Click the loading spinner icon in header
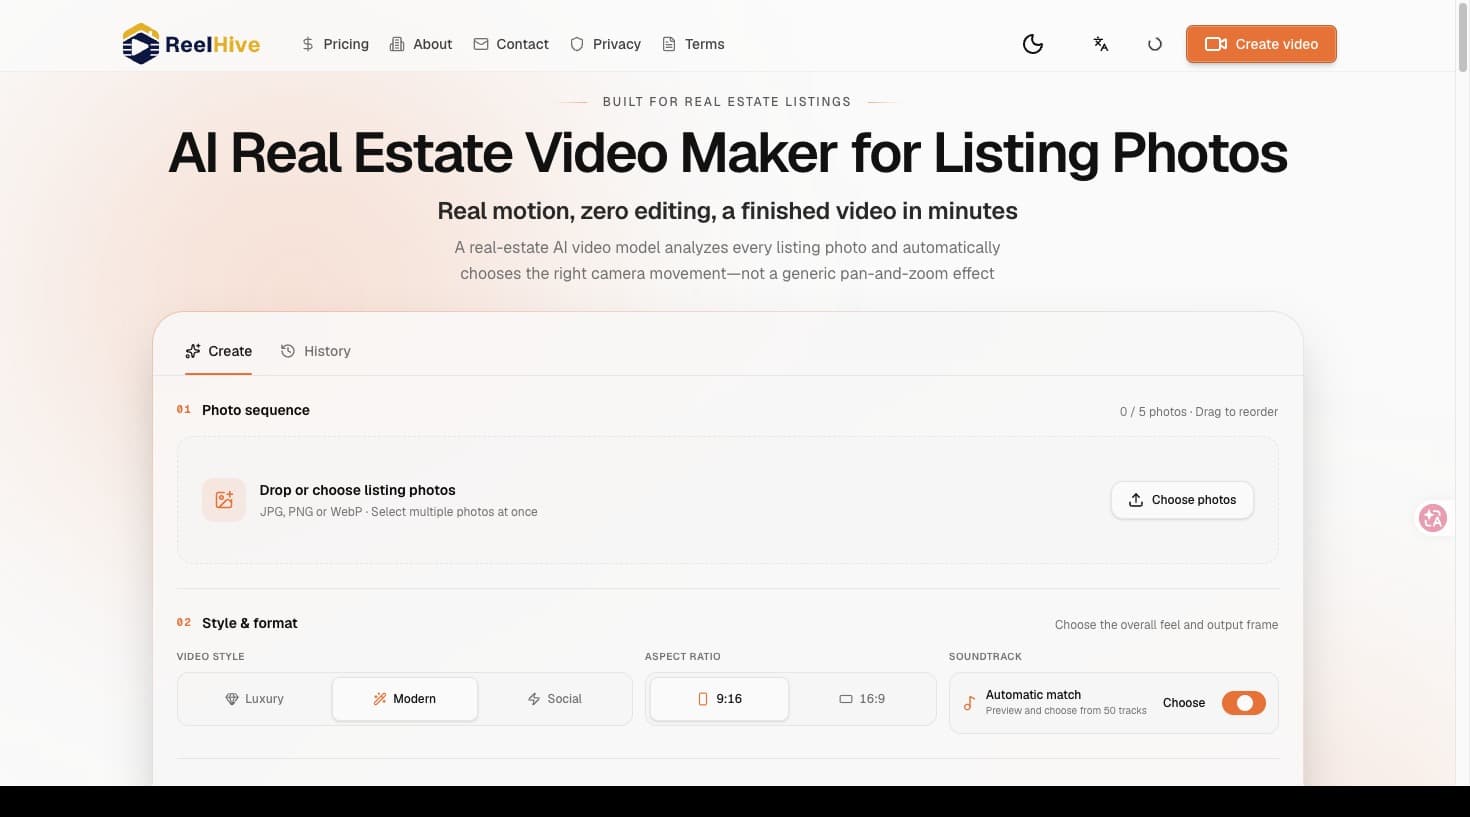 (1155, 44)
